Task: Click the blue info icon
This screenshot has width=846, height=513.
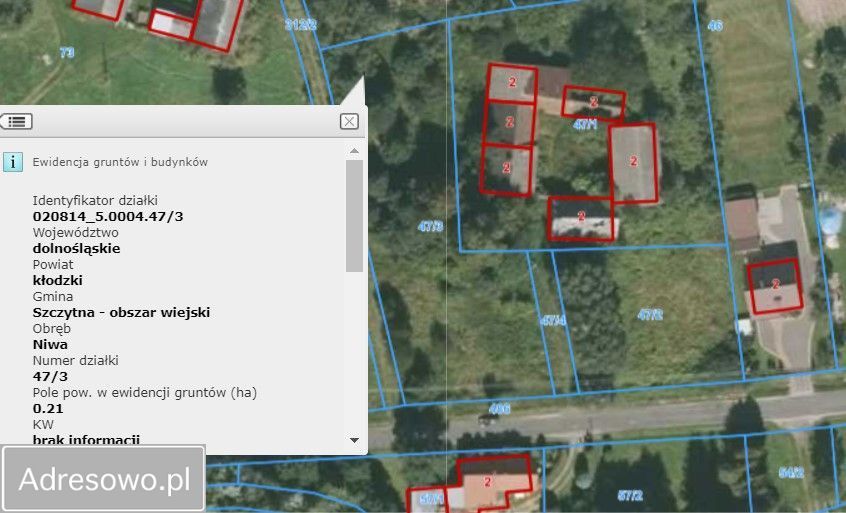Action: click(x=13, y=161)
